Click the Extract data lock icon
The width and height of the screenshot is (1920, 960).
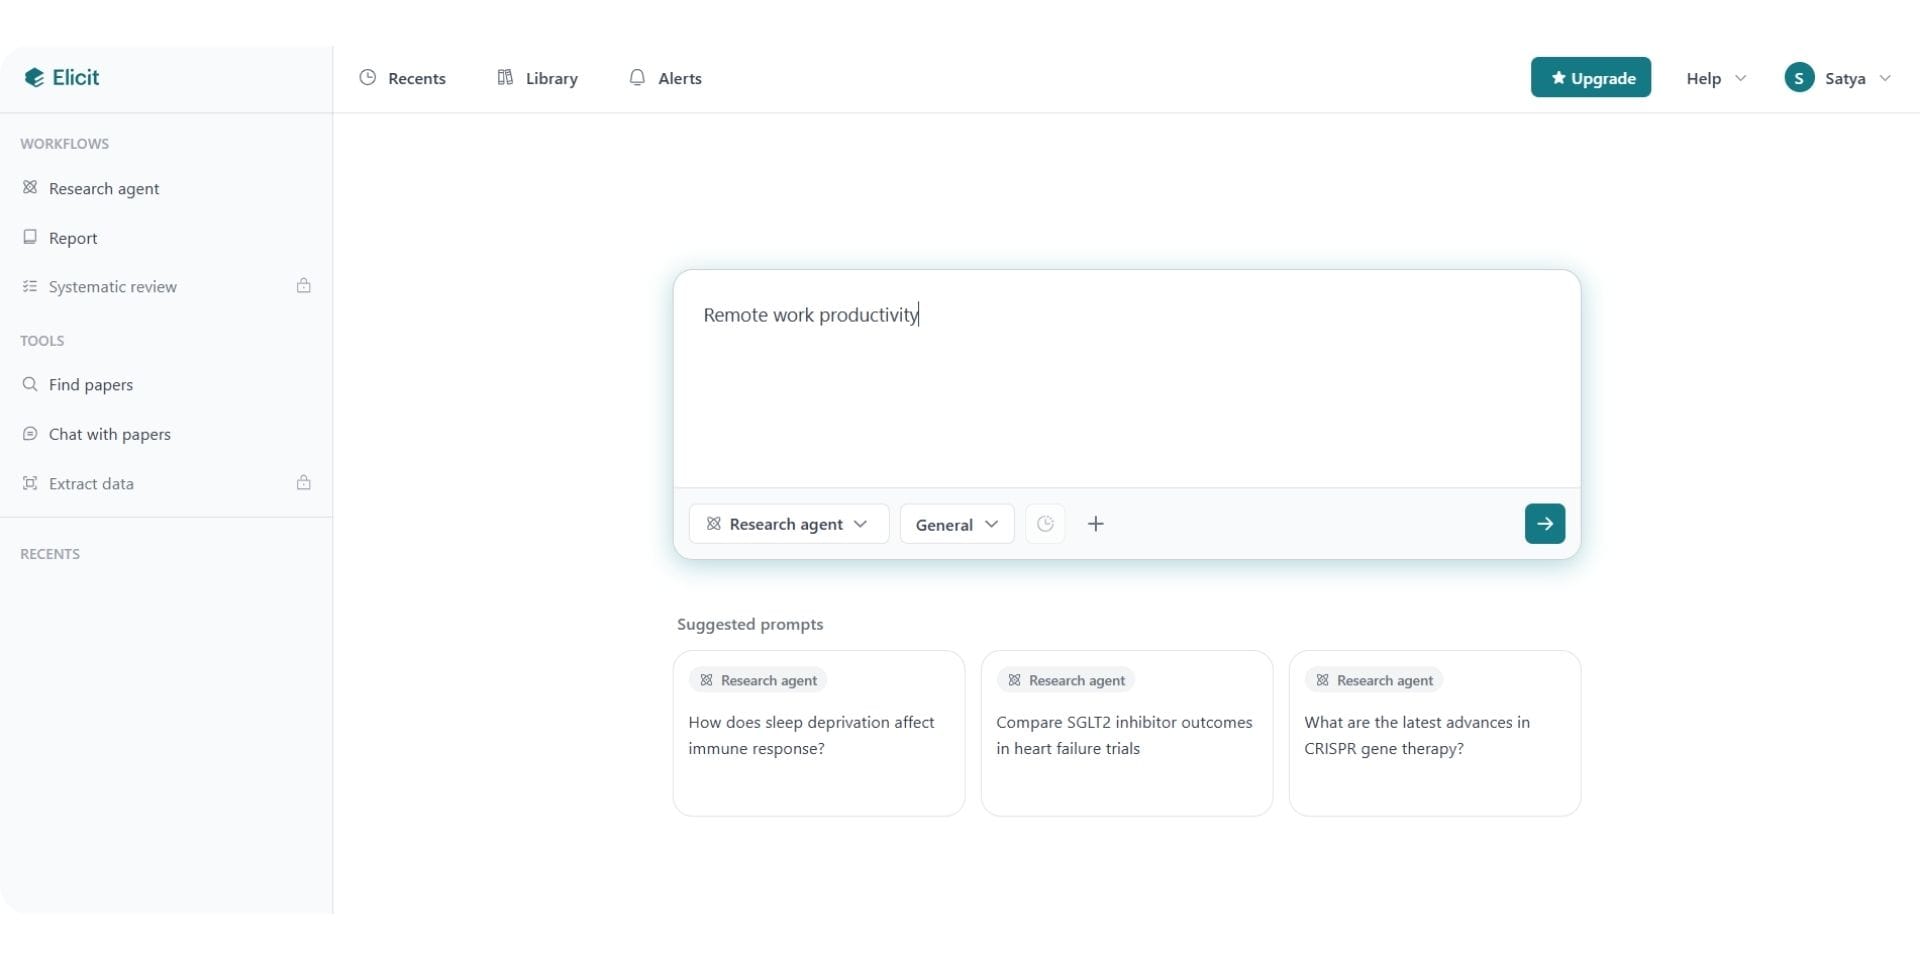click(303, 483)
